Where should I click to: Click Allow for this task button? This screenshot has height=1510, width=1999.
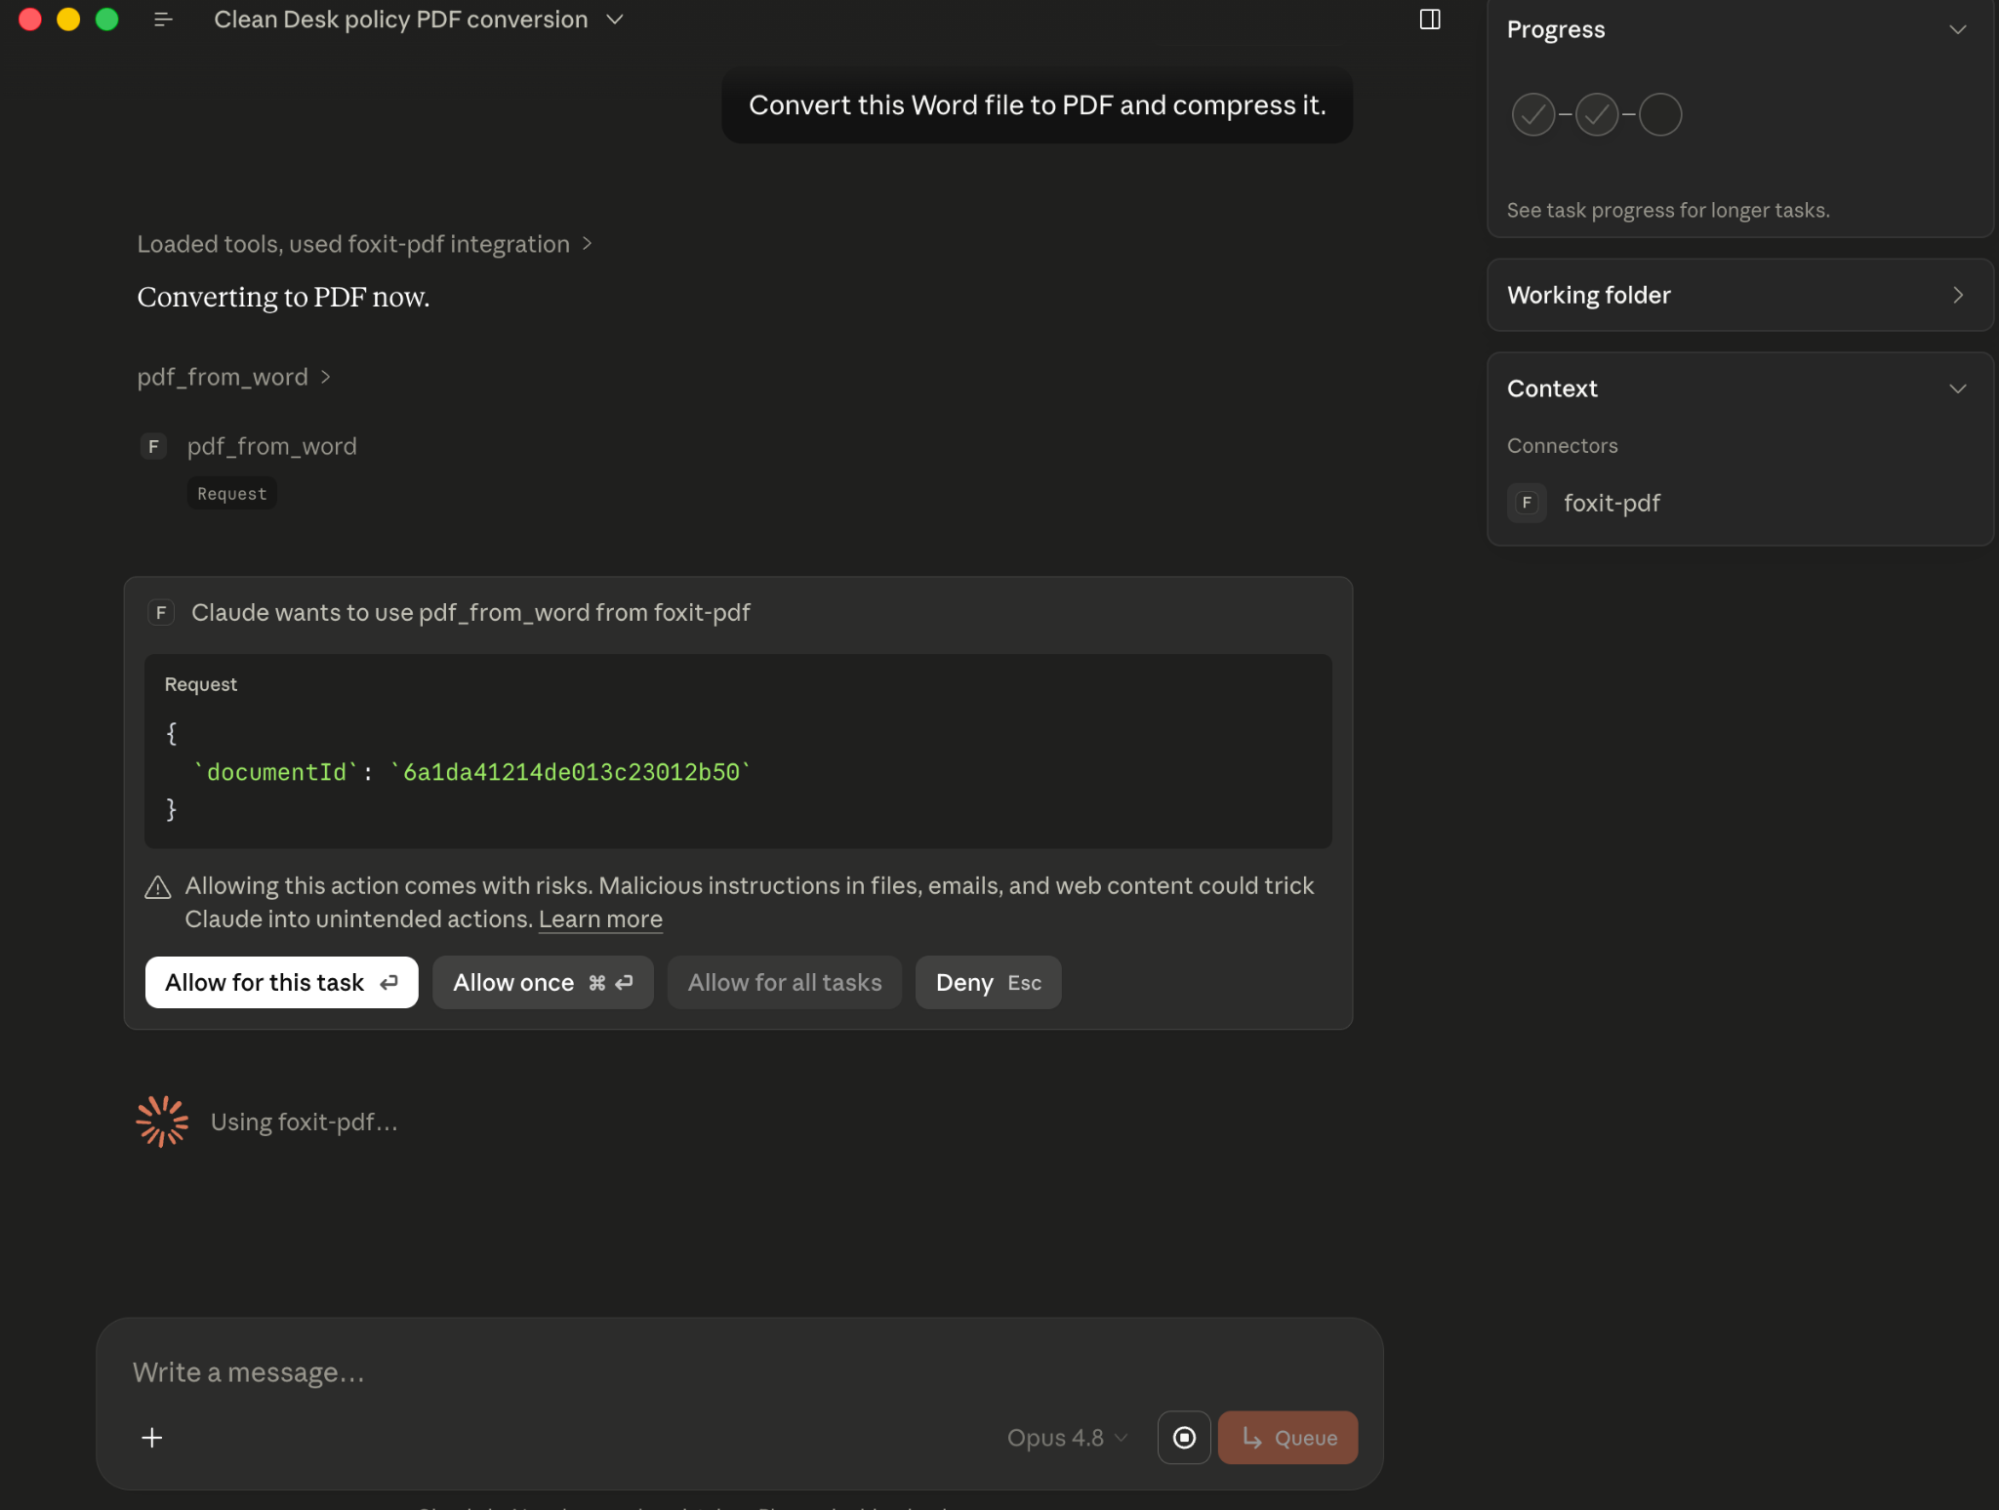tap(282, 982)
